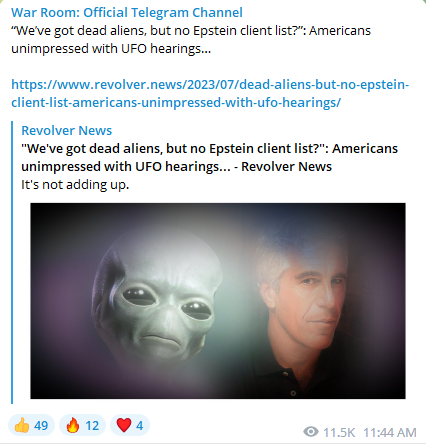Click the post text about UFO hearings

[191, 40]
